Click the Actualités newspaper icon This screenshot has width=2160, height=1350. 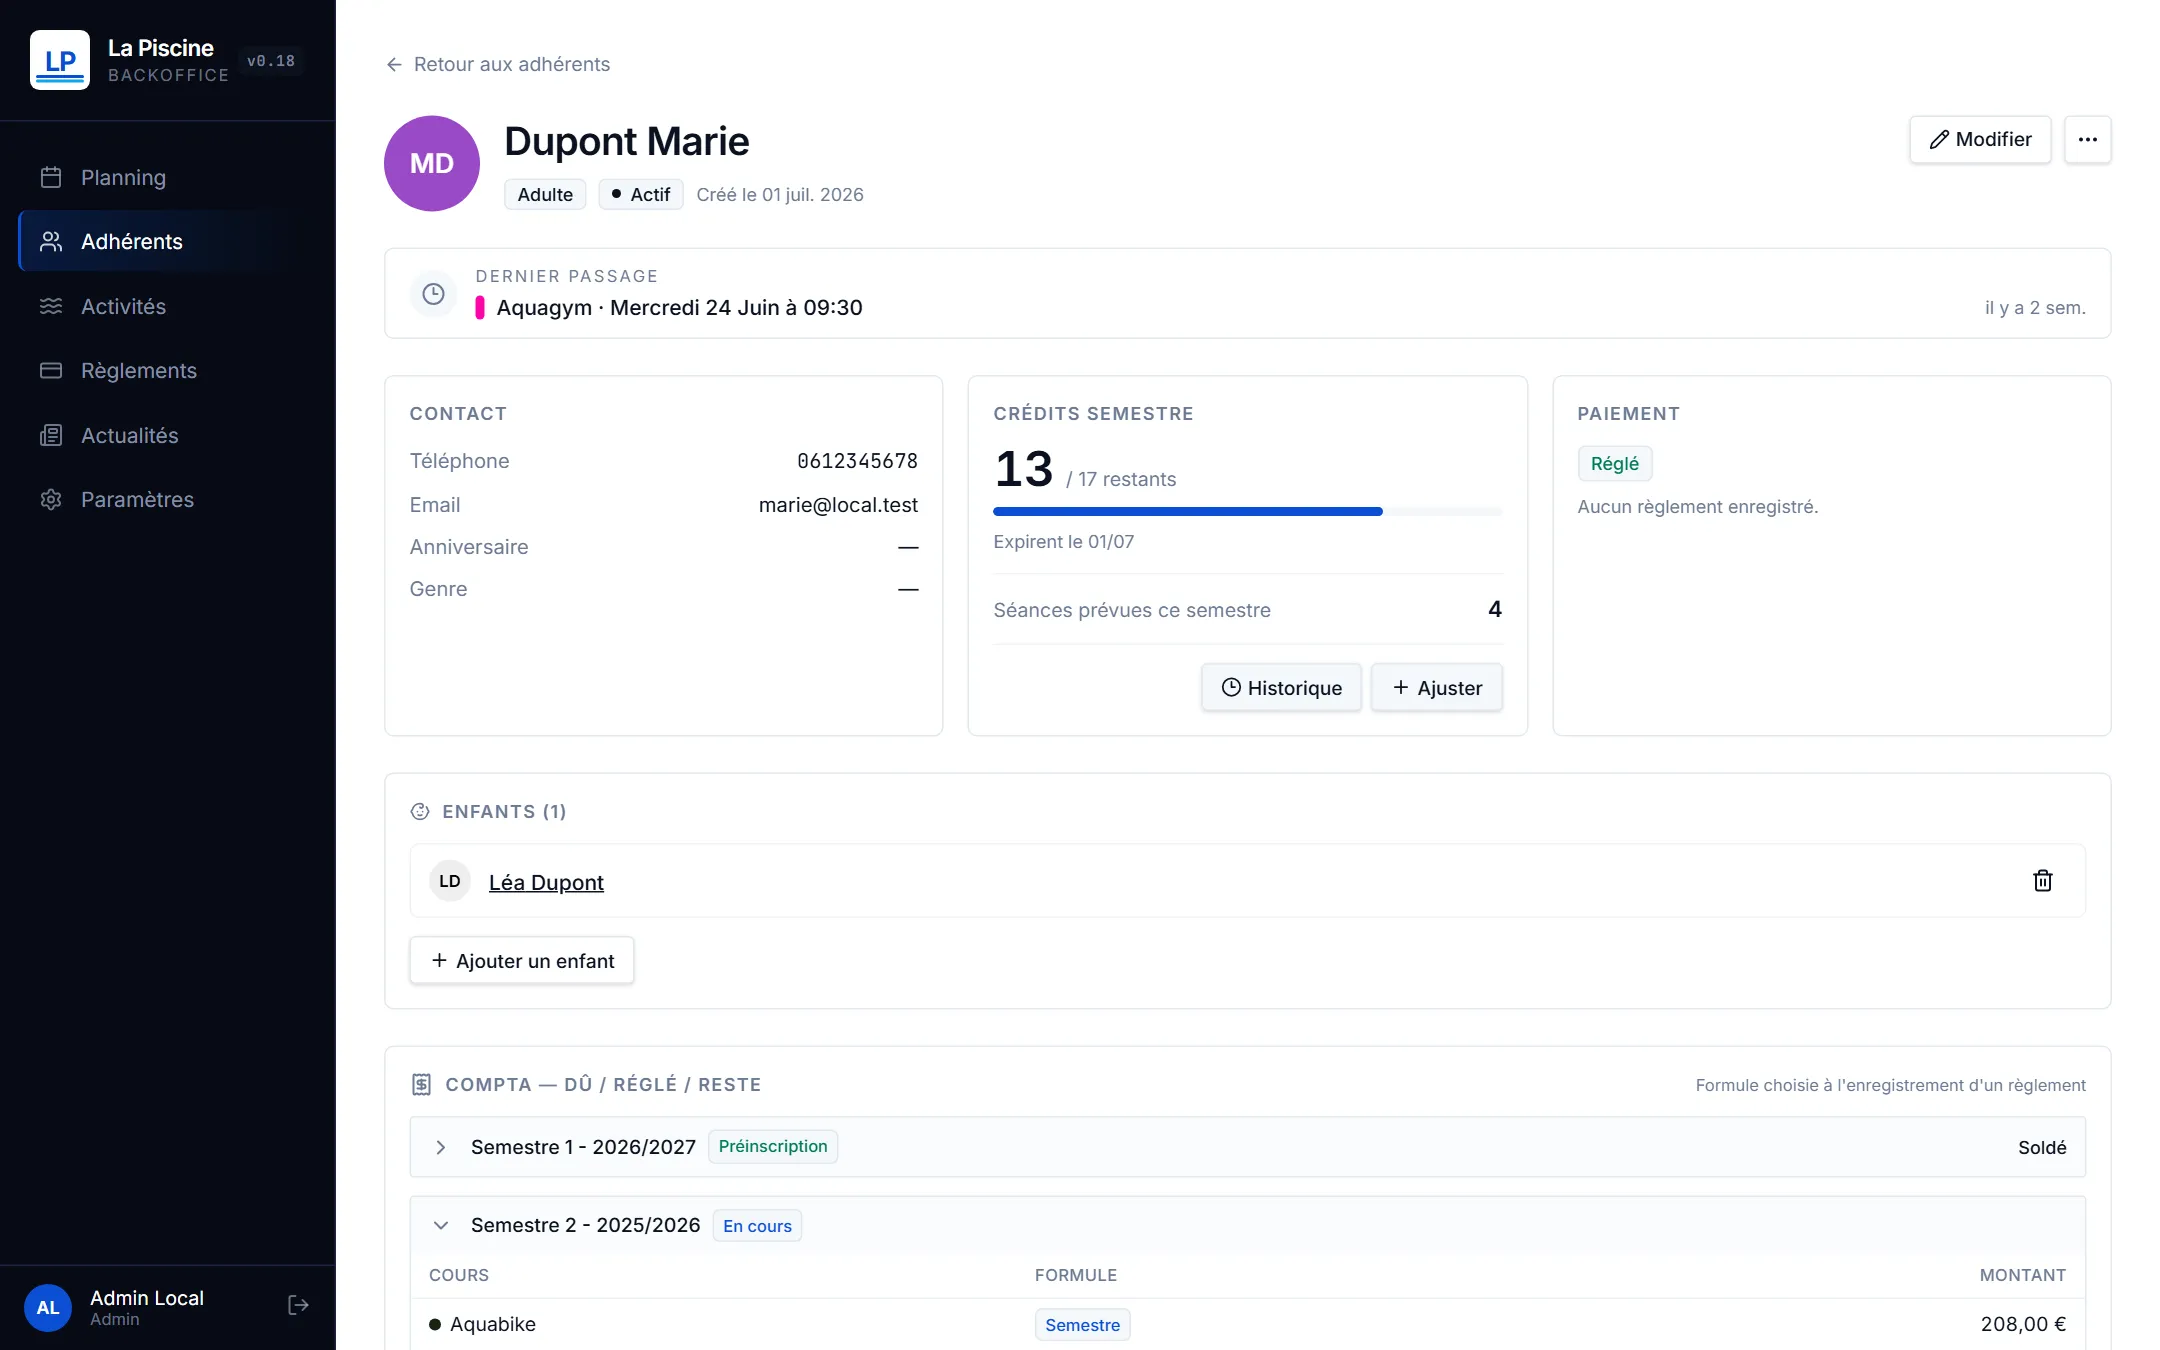(51, 435)
